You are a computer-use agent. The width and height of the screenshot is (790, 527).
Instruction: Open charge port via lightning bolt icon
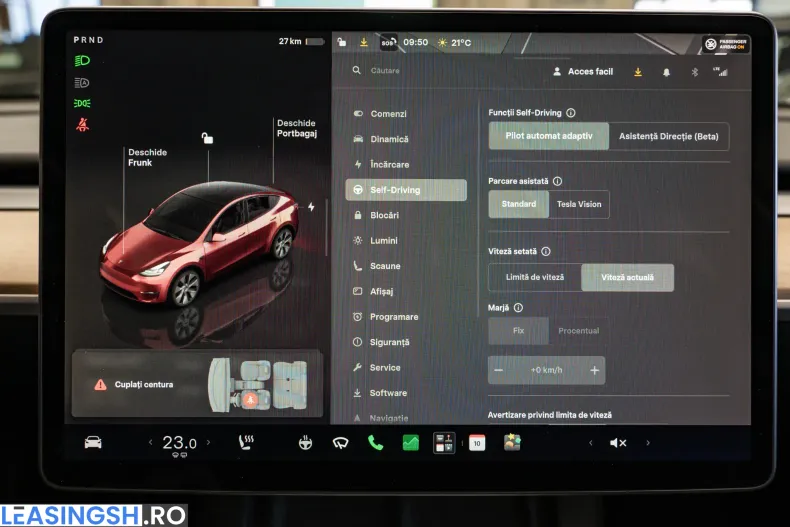(311, 207)
